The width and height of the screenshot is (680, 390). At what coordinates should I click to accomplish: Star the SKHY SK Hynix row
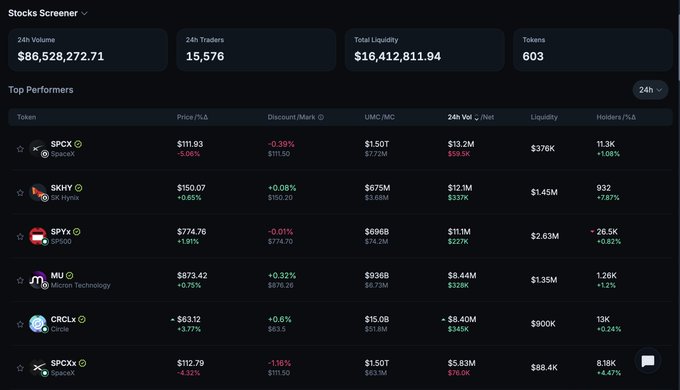pos(20,193)
